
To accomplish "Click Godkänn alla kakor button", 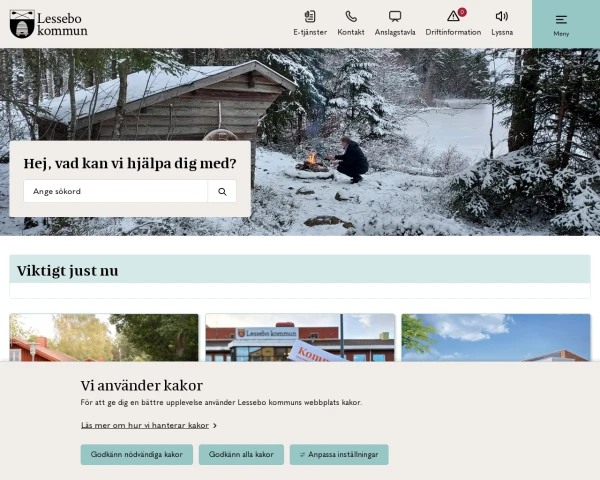I will tap(241, 454).
